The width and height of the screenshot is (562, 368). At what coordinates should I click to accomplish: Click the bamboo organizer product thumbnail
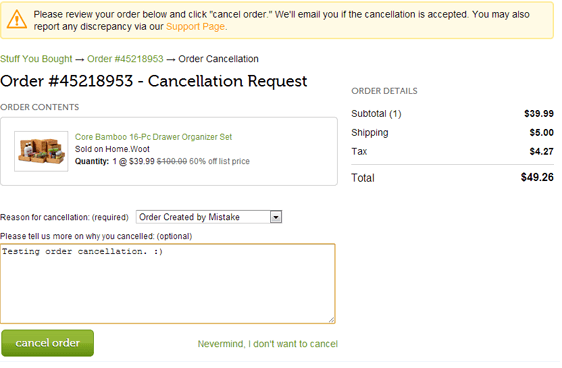[x=41, y=151]
